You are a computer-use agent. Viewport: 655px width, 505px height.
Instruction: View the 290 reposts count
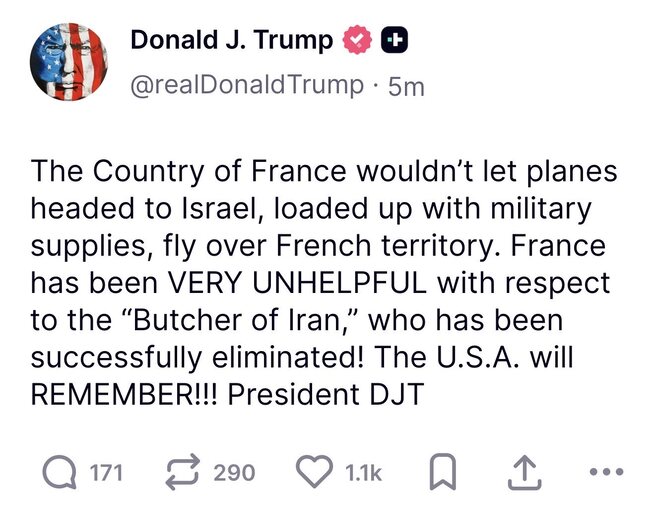(234, 472)
